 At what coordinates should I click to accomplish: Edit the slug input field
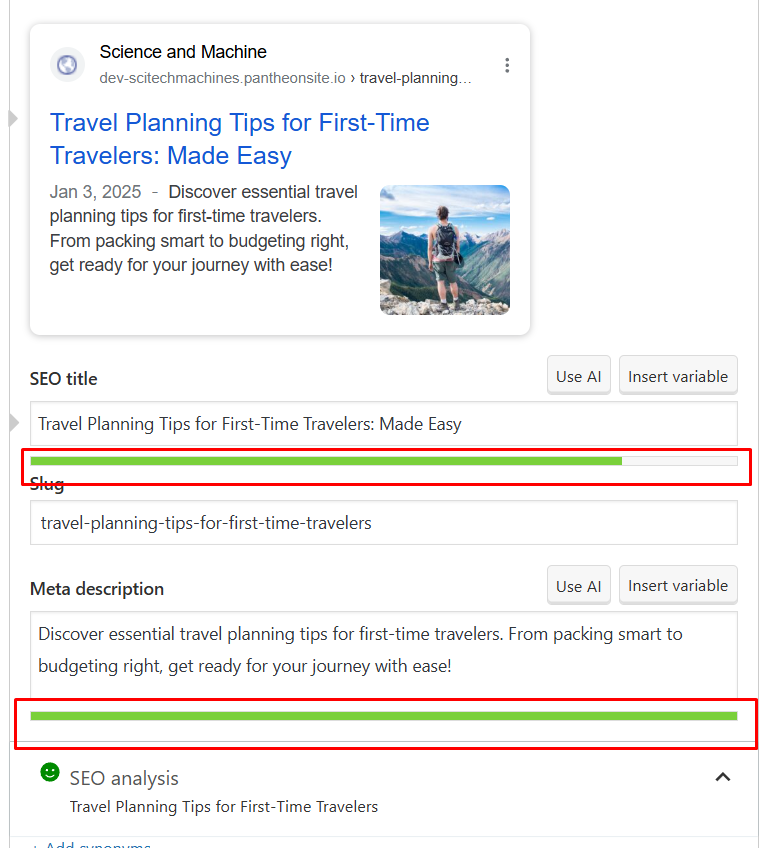383,522
